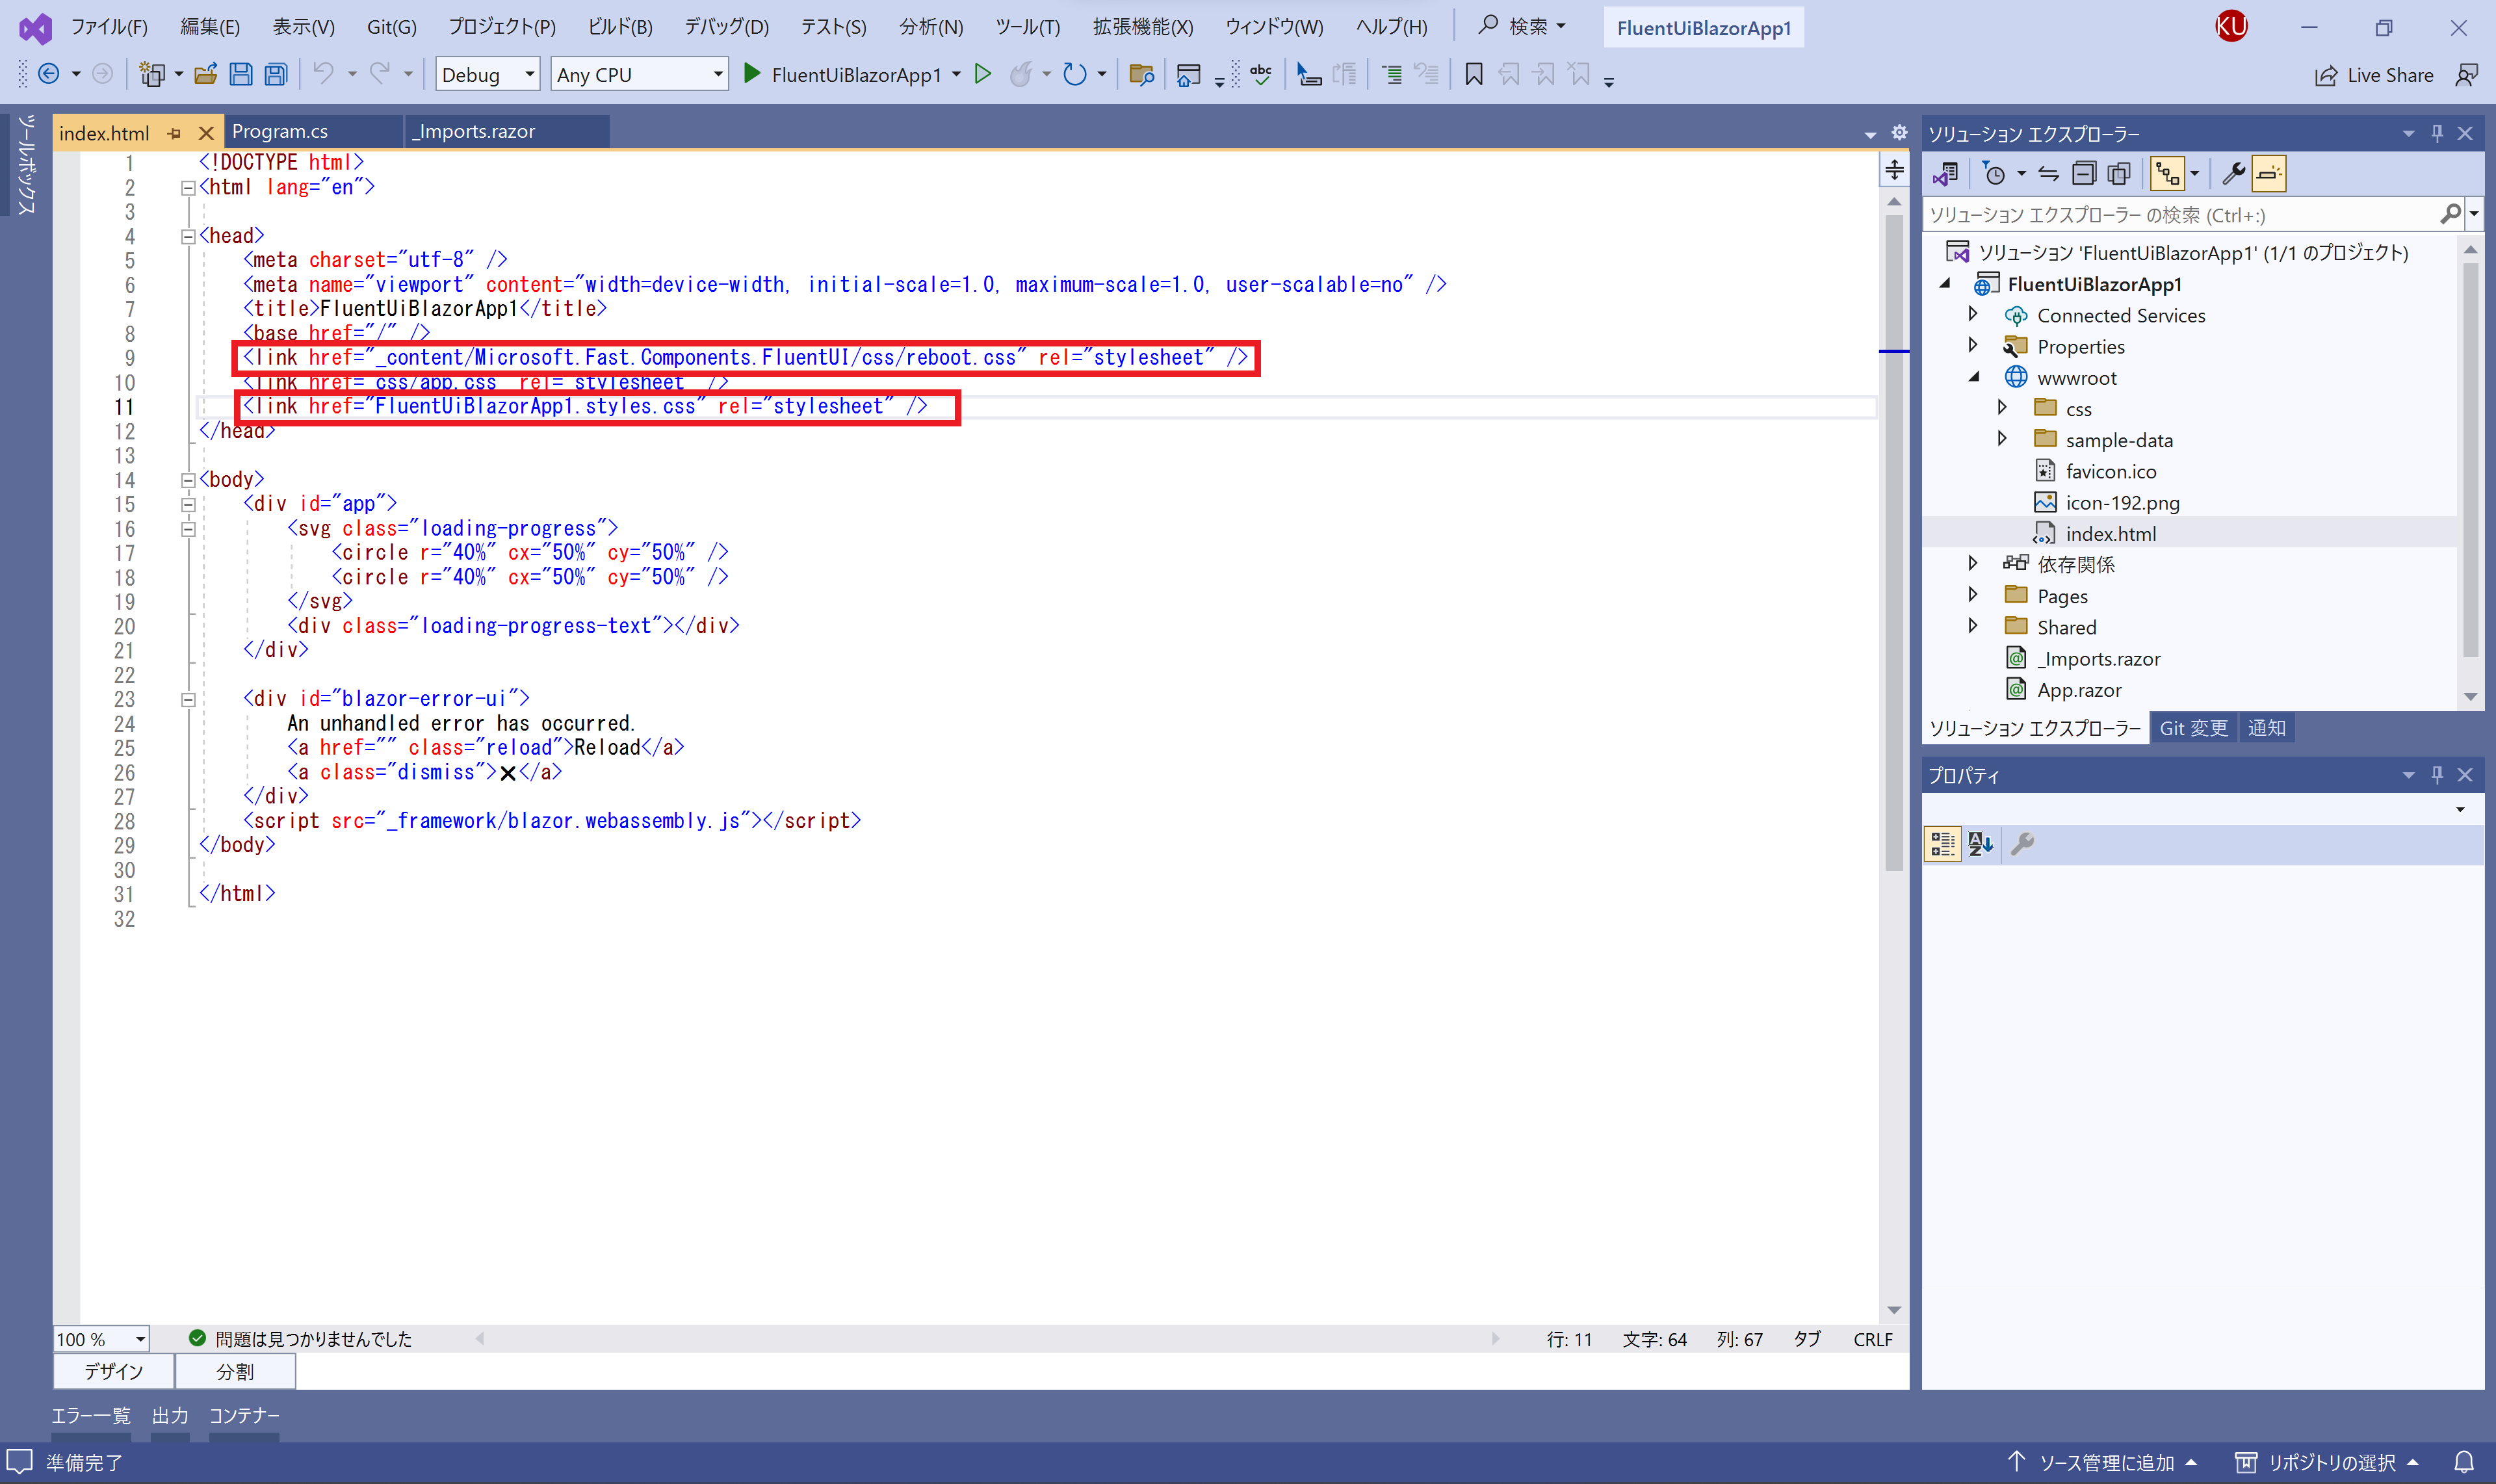Click the Open File folder icon
This screenshot has height=1484, width=2496.
click(206, 74)
